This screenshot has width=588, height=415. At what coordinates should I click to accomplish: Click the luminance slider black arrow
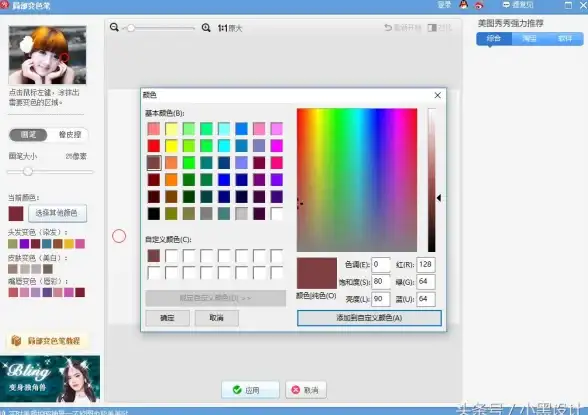pos(439,198)
